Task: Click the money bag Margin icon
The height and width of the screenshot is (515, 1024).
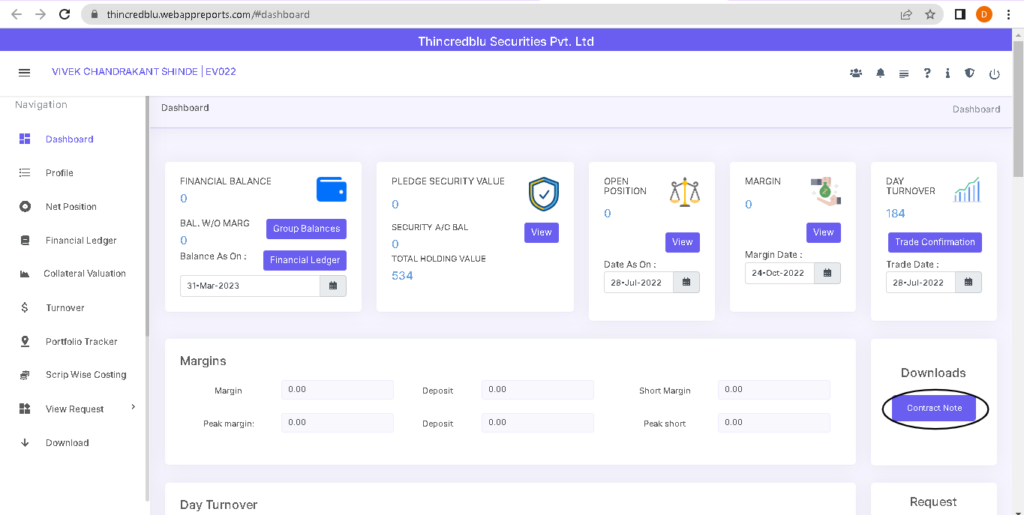Action: 825,191
